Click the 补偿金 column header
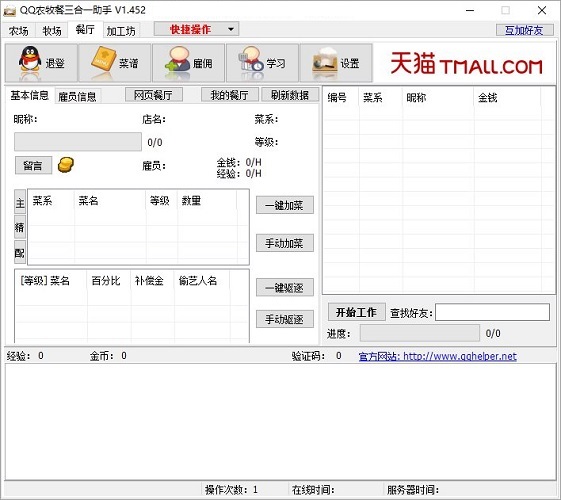The height and width of the screenshot is (500, 561). pos(152,281)
